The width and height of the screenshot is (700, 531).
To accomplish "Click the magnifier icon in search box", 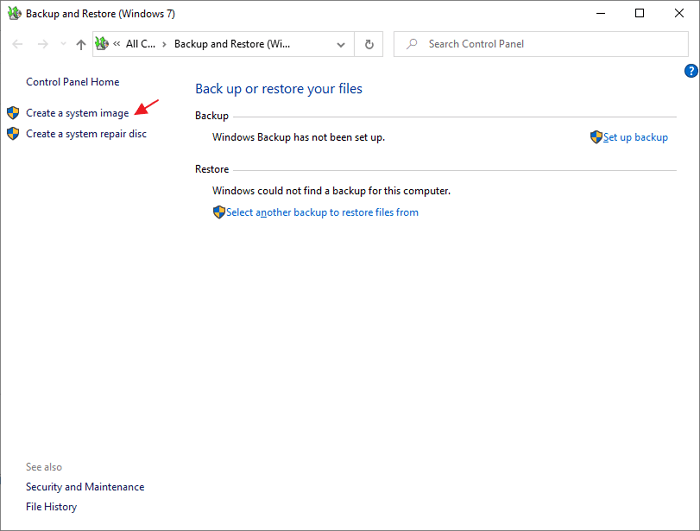I will (411, 45).
